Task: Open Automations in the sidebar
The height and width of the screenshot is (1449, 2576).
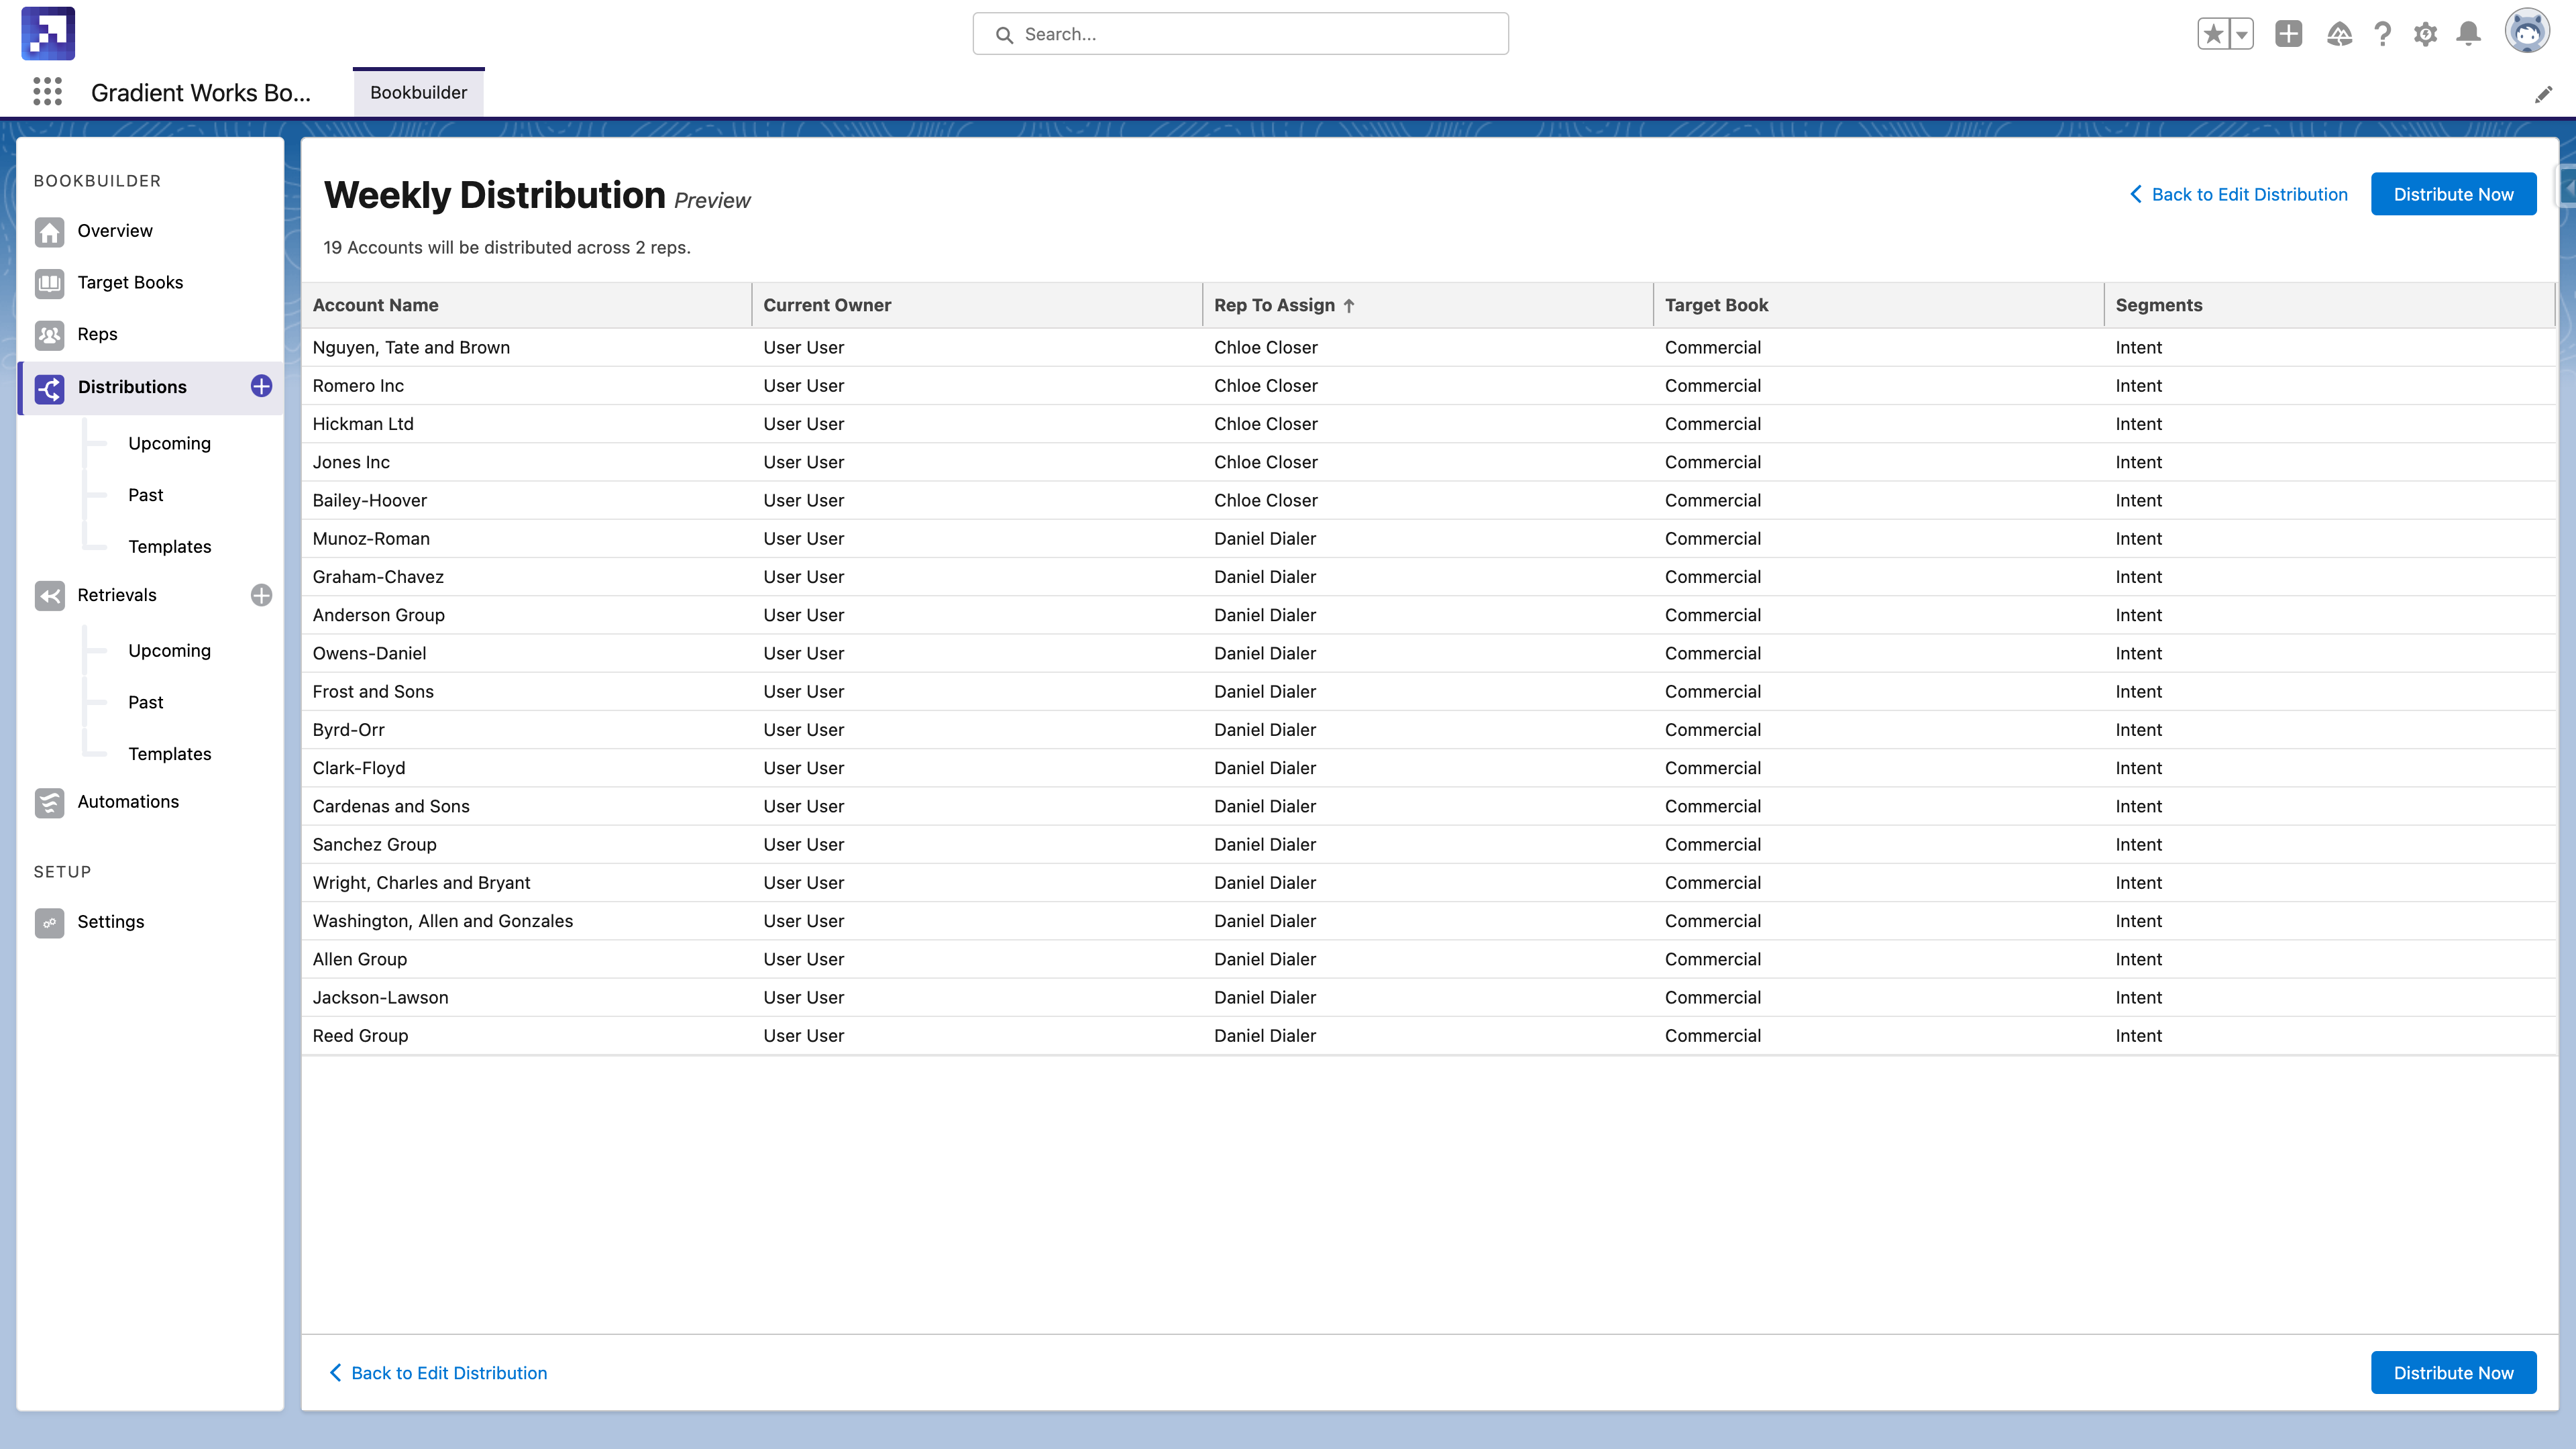Action: pos(128,801)
